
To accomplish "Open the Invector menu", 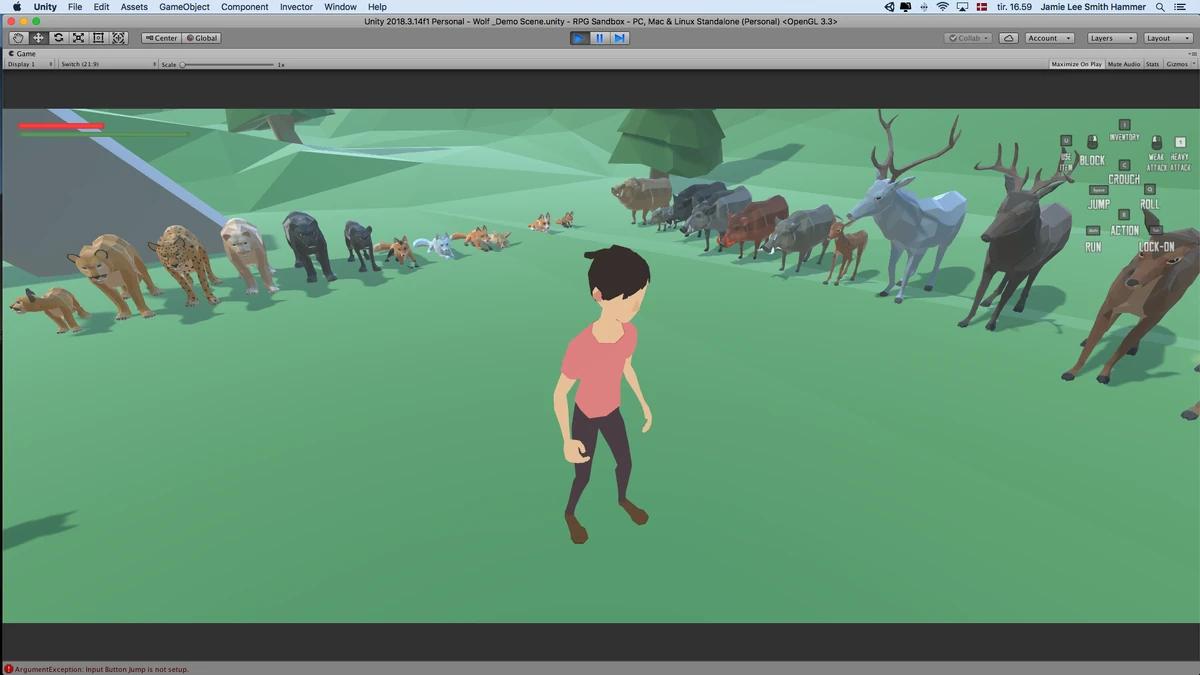I will tap(296, 7).
